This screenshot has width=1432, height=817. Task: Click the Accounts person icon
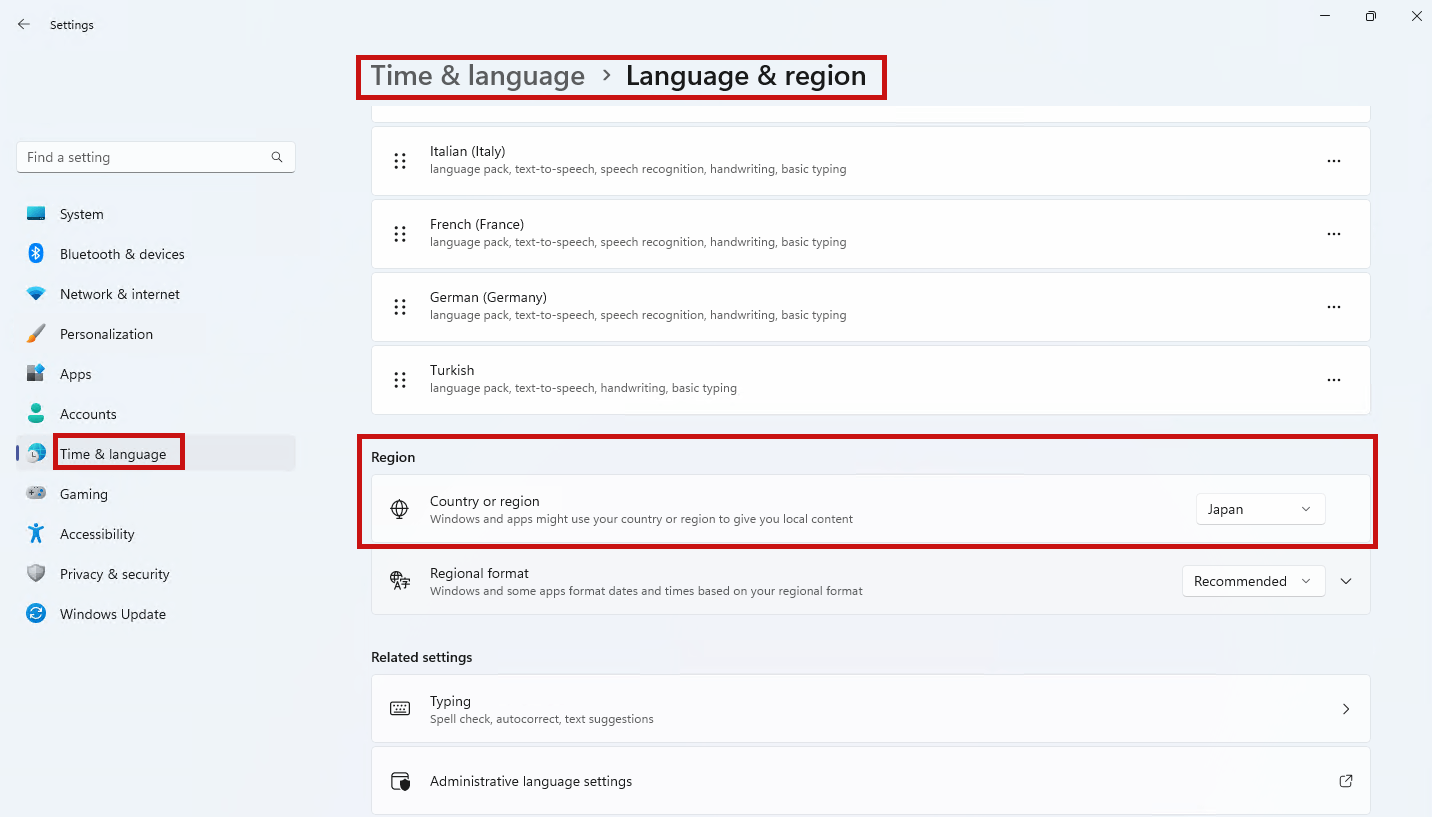[x=36, y=413]
